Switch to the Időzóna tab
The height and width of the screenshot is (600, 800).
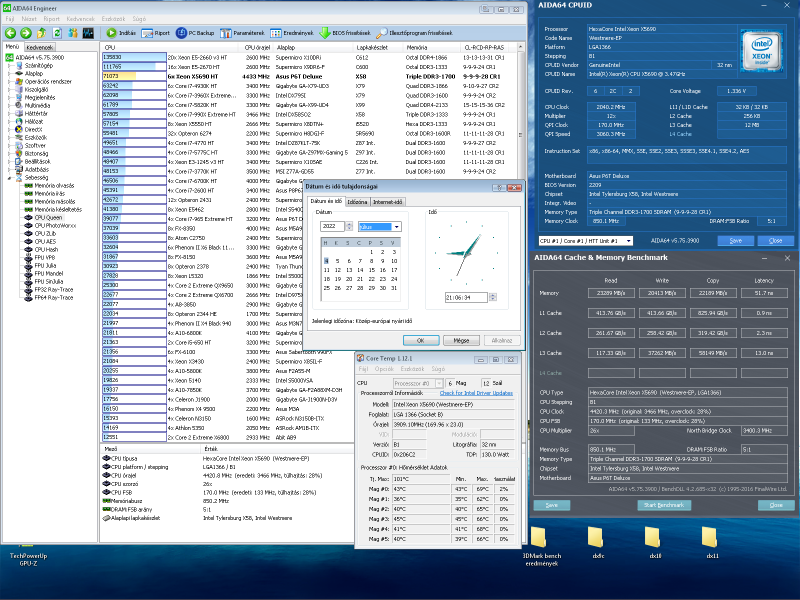point(357,202)
